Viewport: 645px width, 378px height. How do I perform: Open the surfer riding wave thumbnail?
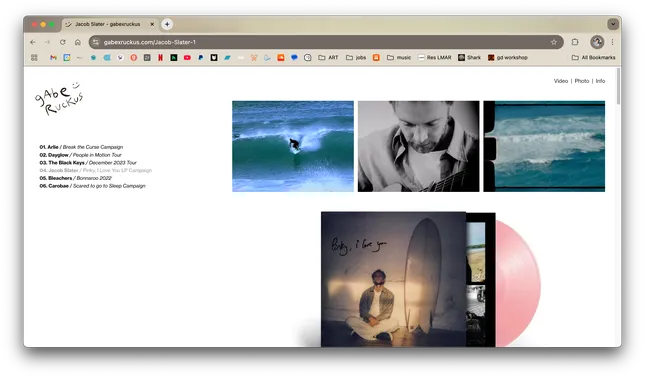(x=293, y=146)
